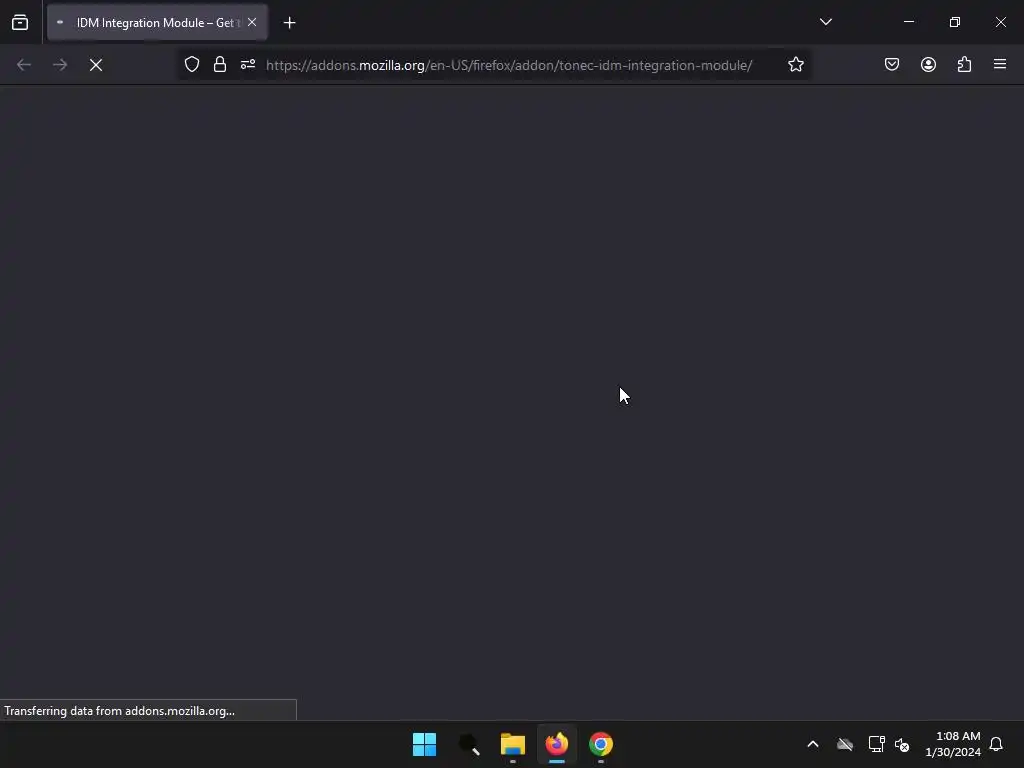This screenshot has width=1024, height=768.
Task: Open Windows Start menu
Action: pos(424,744)
